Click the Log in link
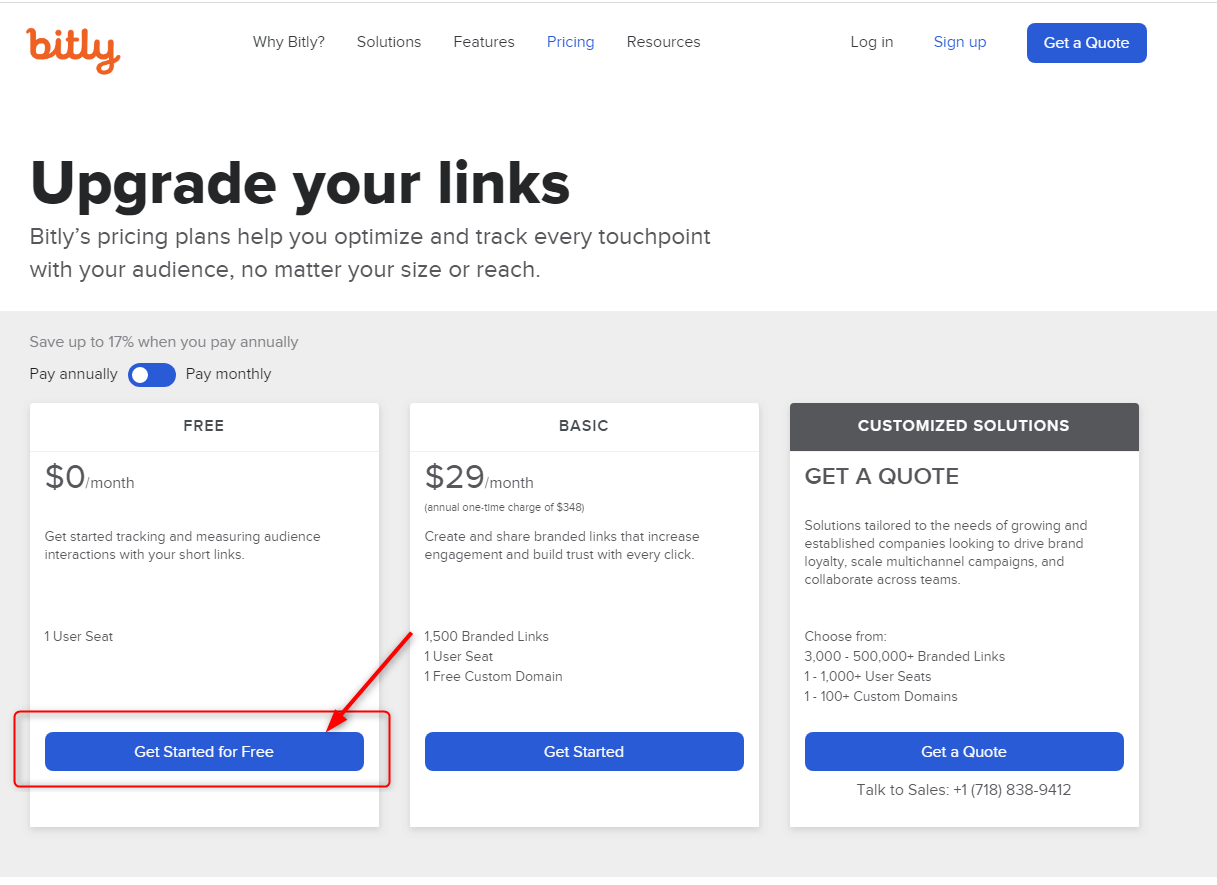Image resolution: width=1217 pixels, height=885 pixels. click(x=872, y=42)
